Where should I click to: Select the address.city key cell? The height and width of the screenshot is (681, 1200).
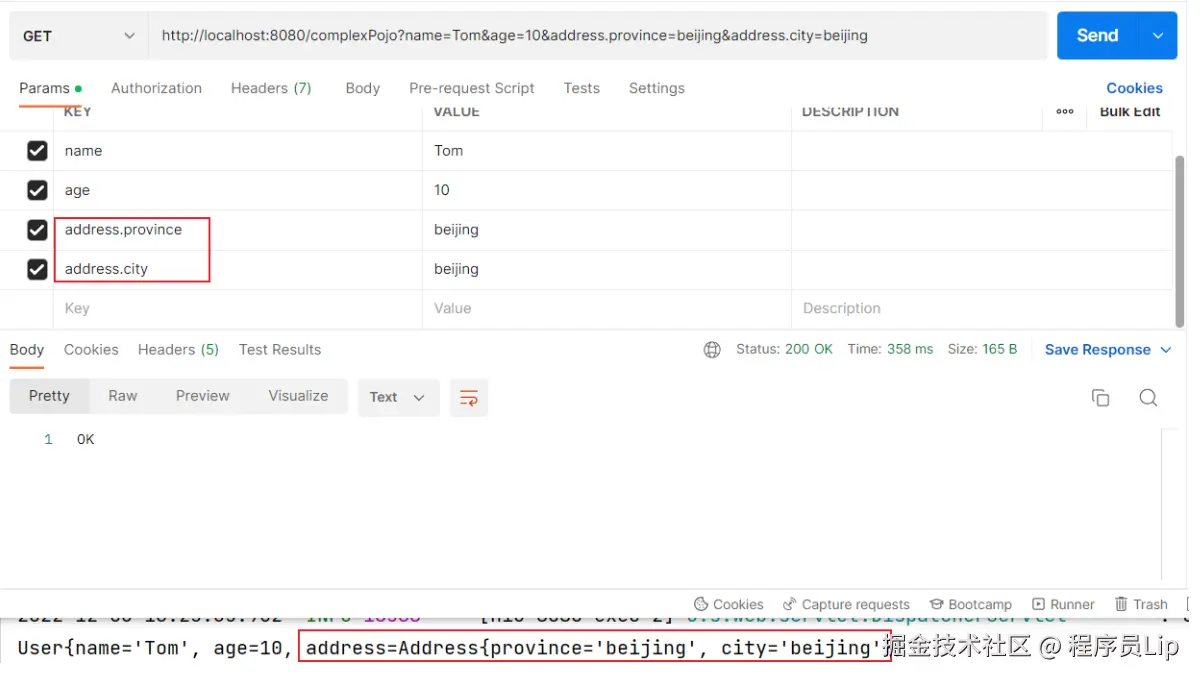pos(238,269)
